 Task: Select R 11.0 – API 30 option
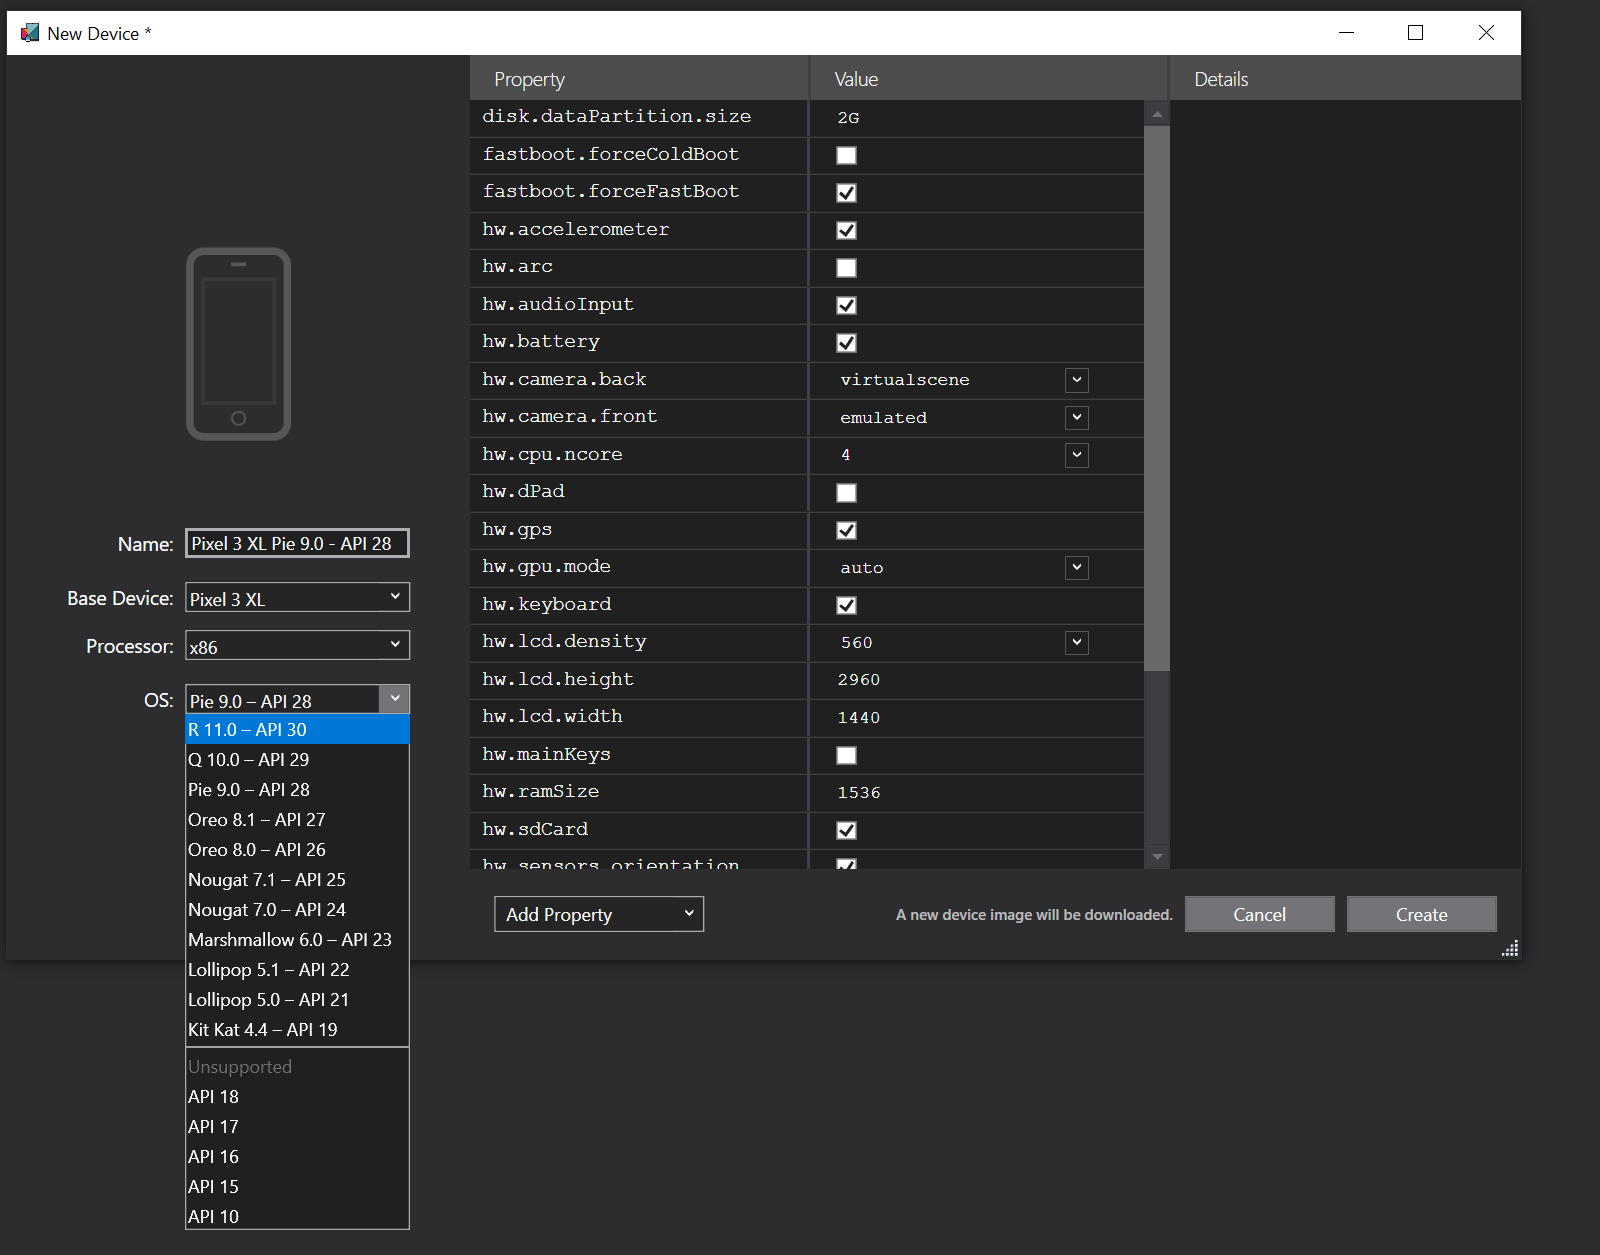pos(297,730)
